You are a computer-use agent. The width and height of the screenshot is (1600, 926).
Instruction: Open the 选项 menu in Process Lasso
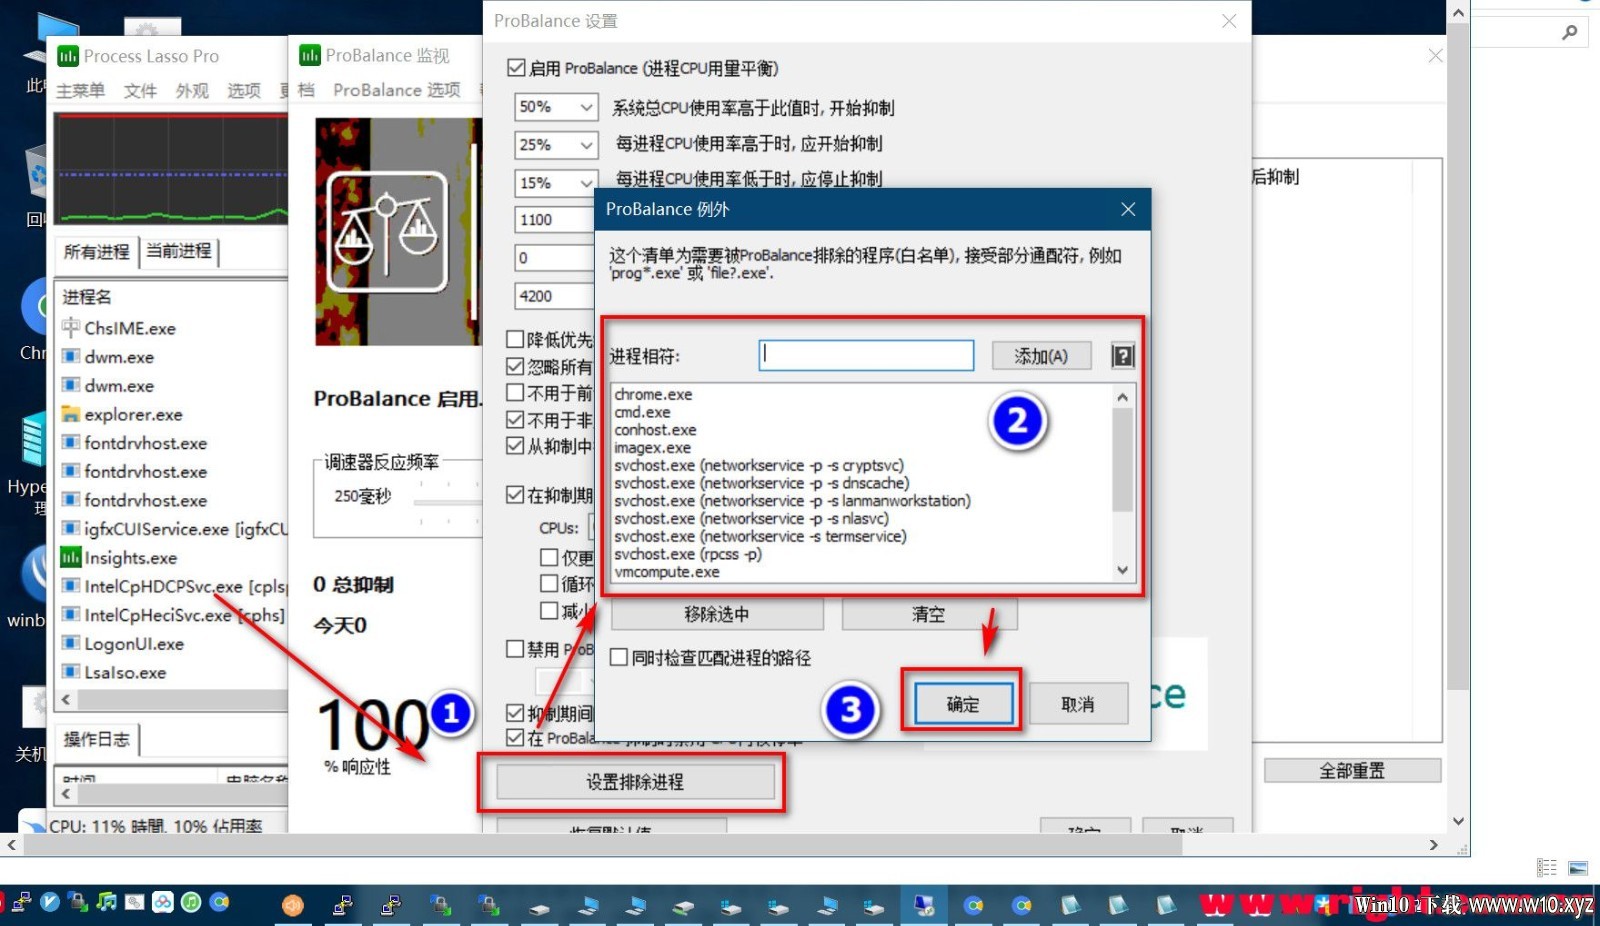point(244,91)
